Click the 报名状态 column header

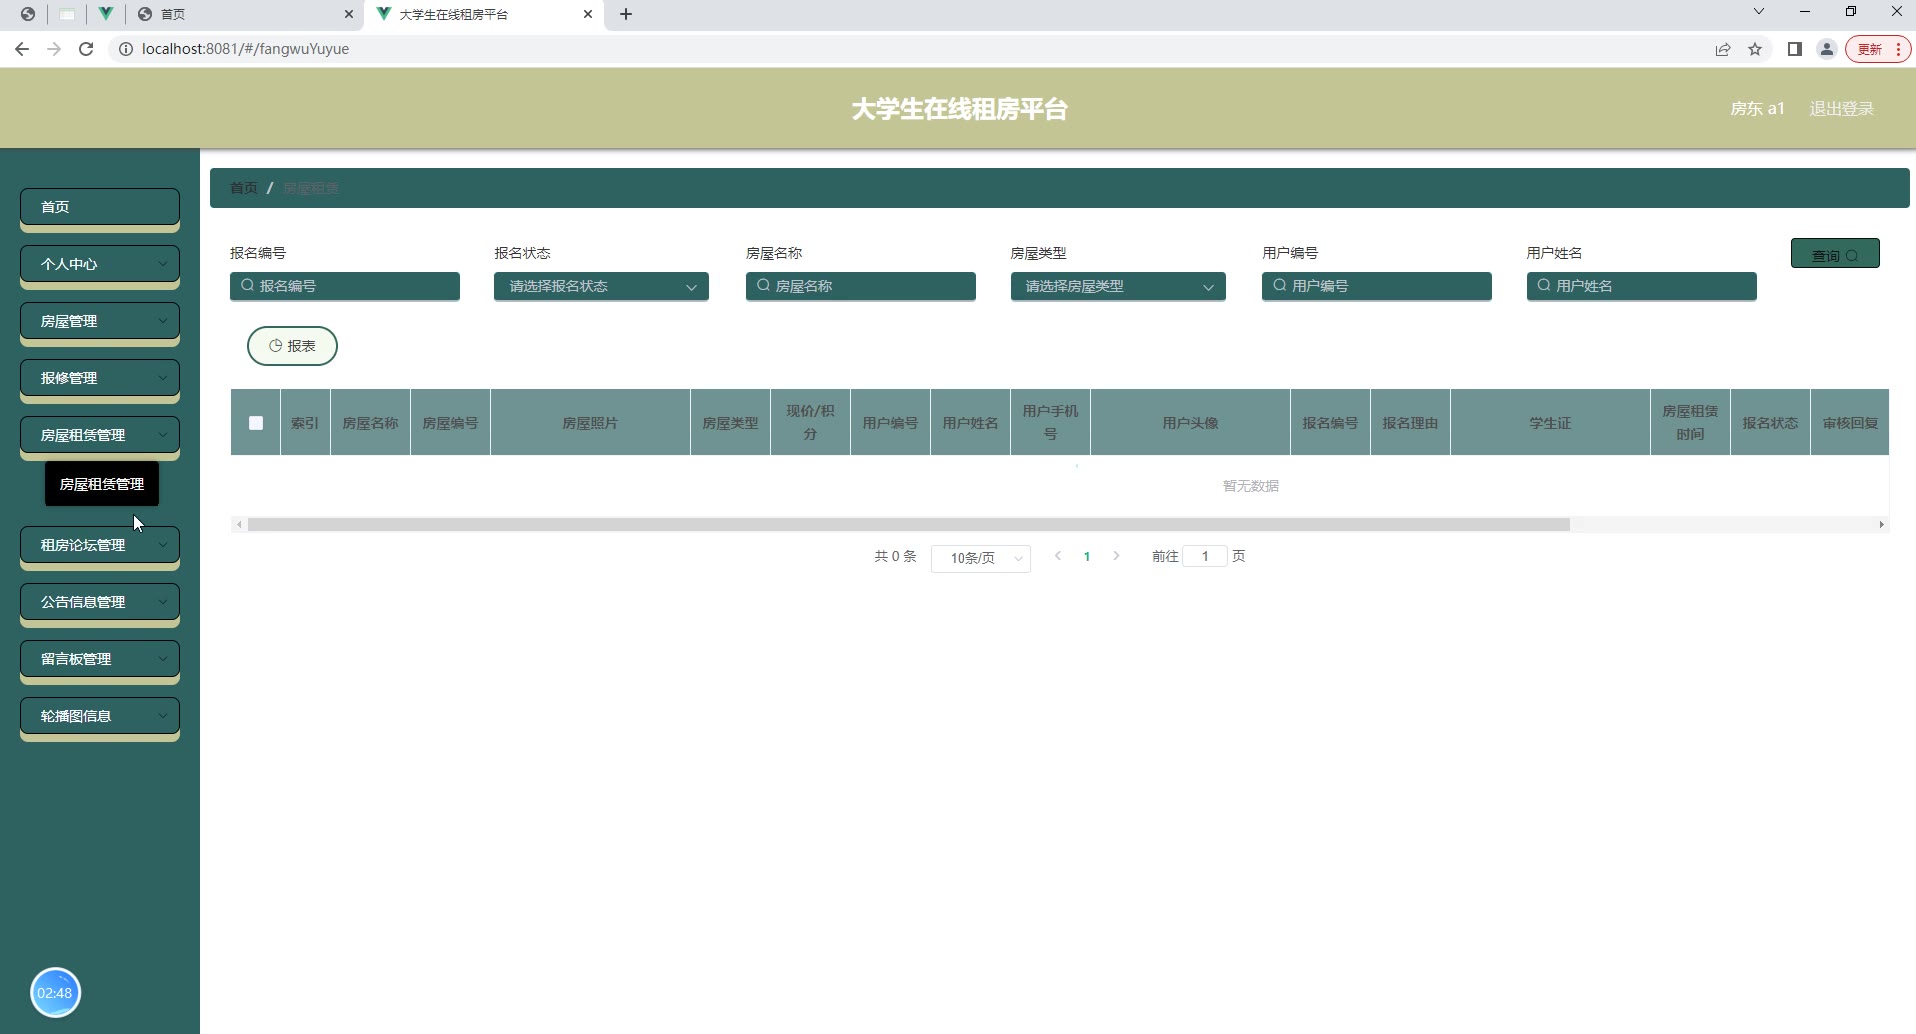1770,423
